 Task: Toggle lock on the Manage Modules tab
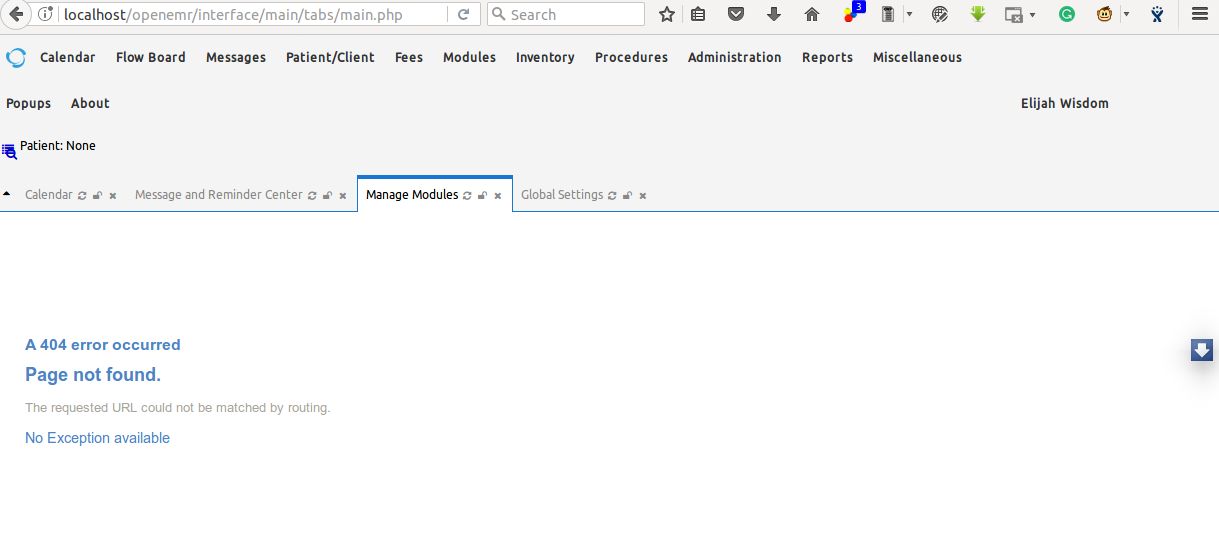pyautogui.click(x=482, y=196)
